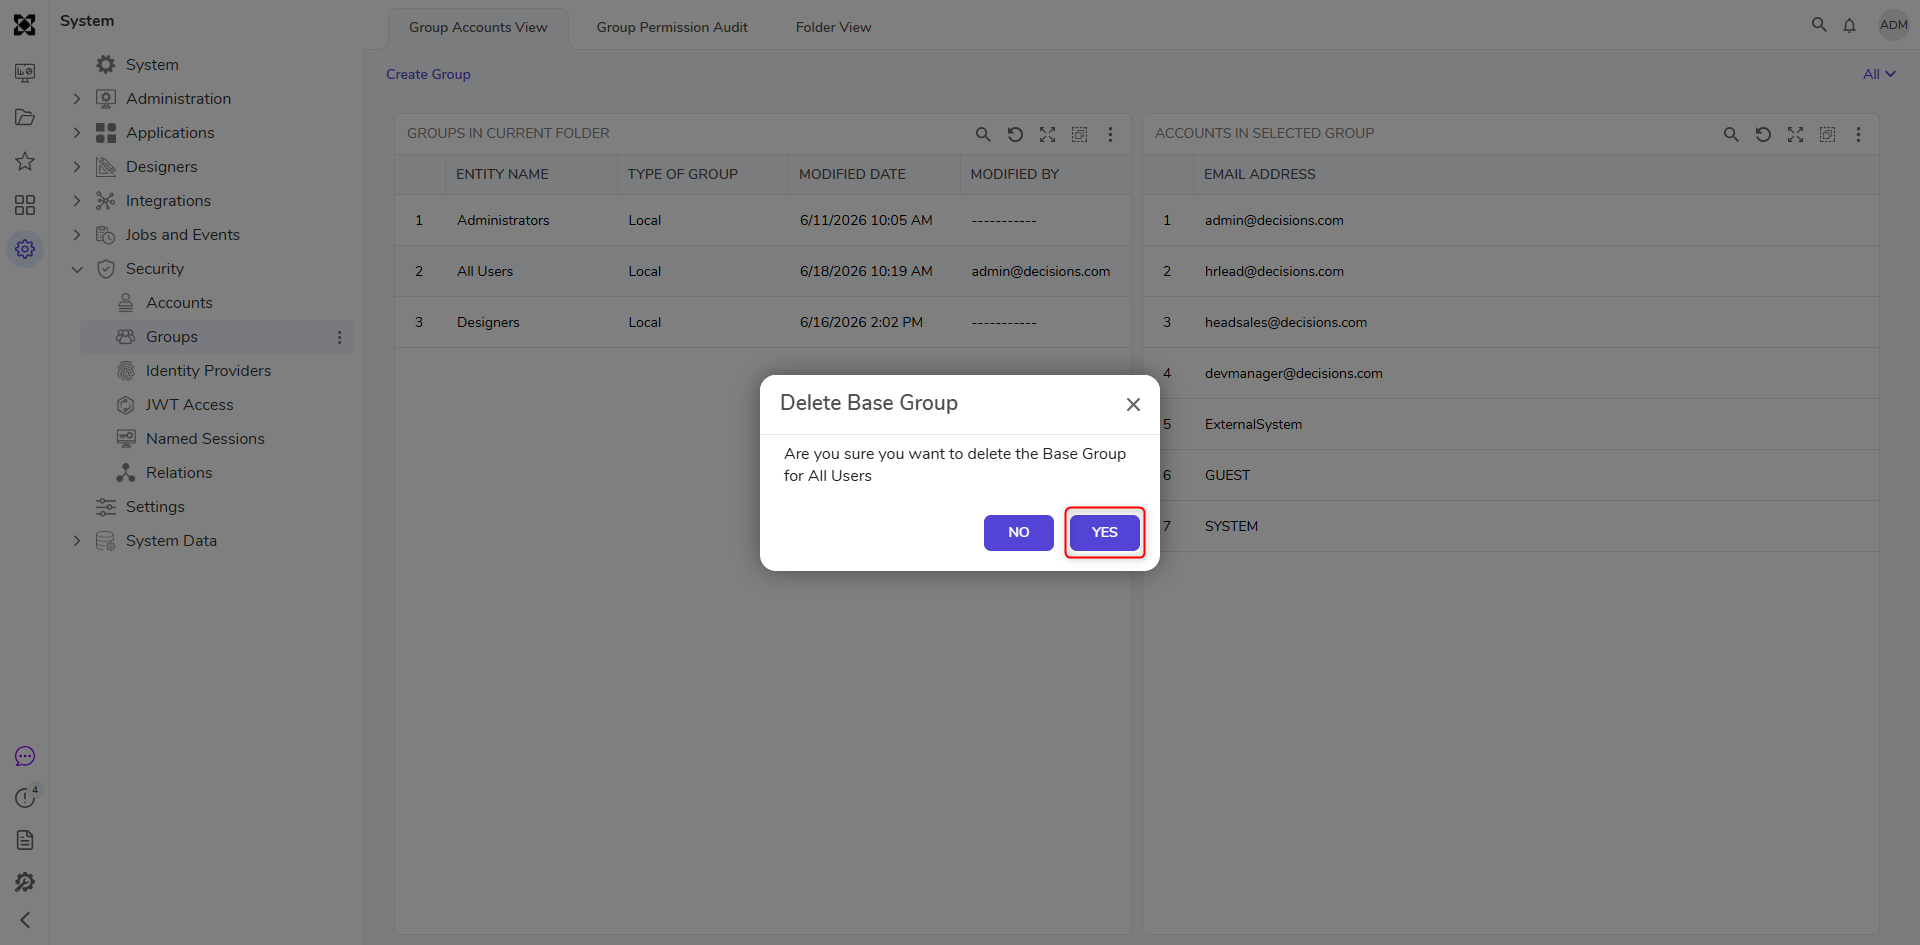Viewport: 1920px width, 945px height.
Task: Expand the Integrations tree node
Action: click(x=77, y=201)
